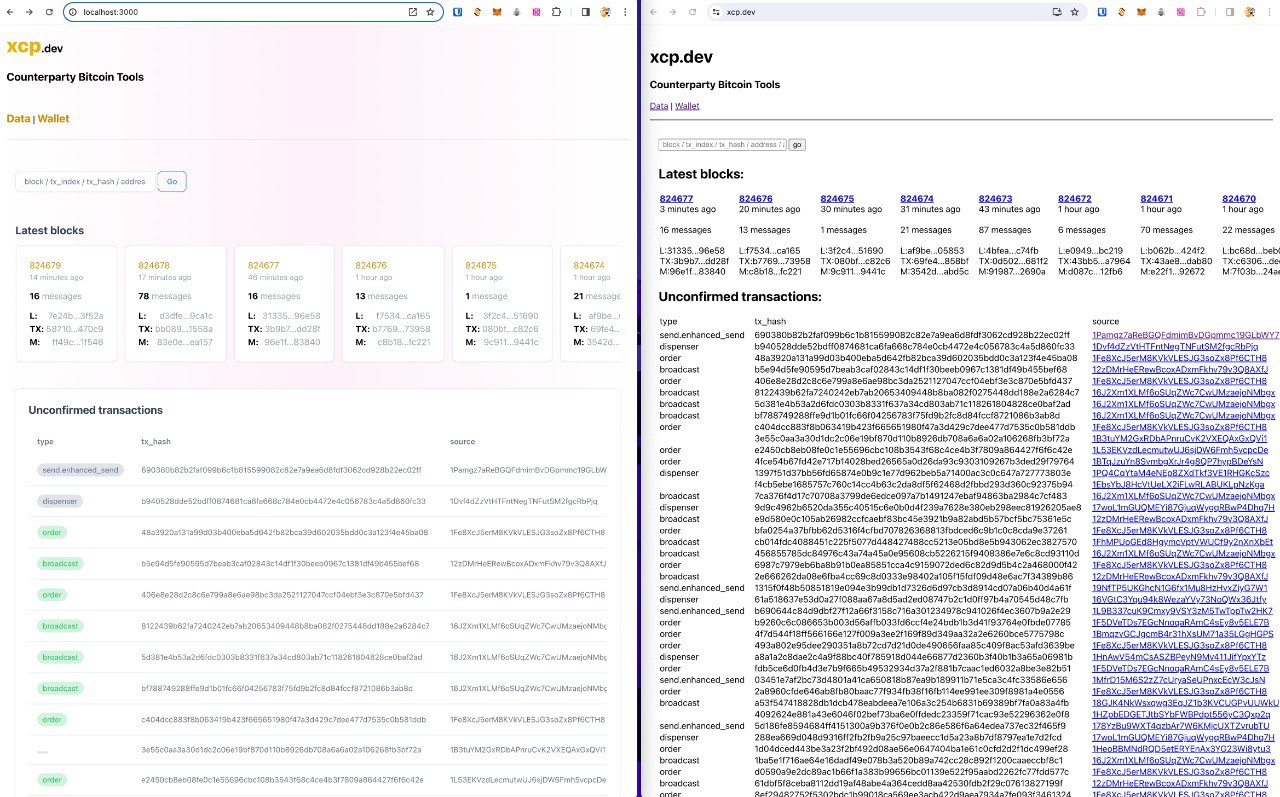This screenshot has width=1280, height=797.
Task: Click the source column header in the xcp.dev table
Action: tap(1105, 321)
